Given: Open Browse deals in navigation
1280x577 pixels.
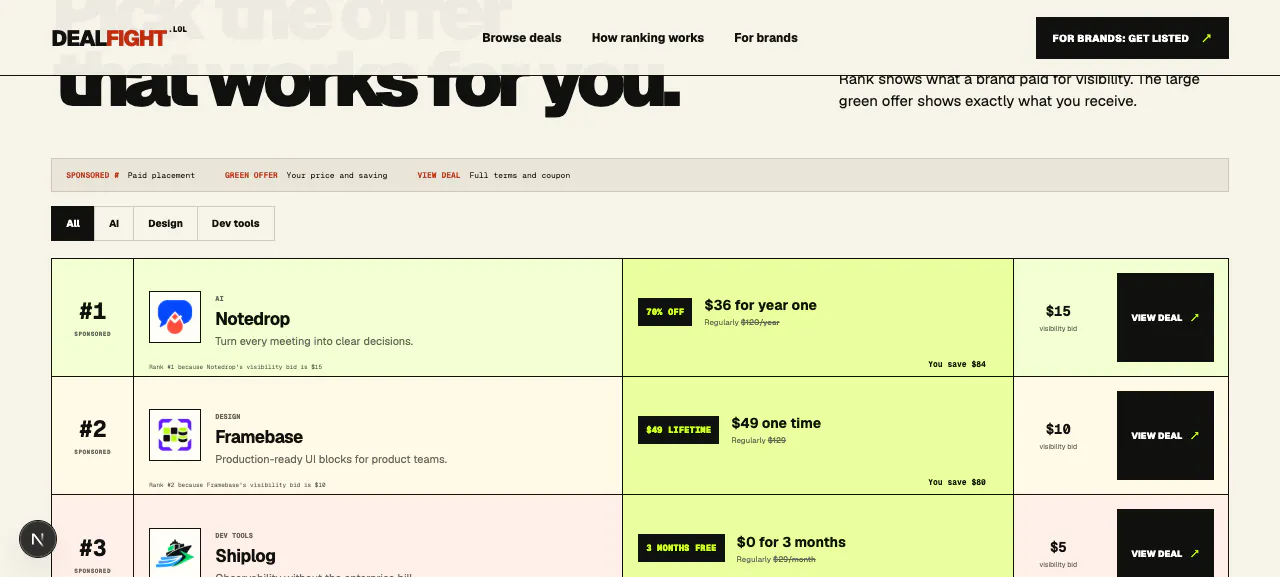Looking at the screenshot, I should click(522, 38).
